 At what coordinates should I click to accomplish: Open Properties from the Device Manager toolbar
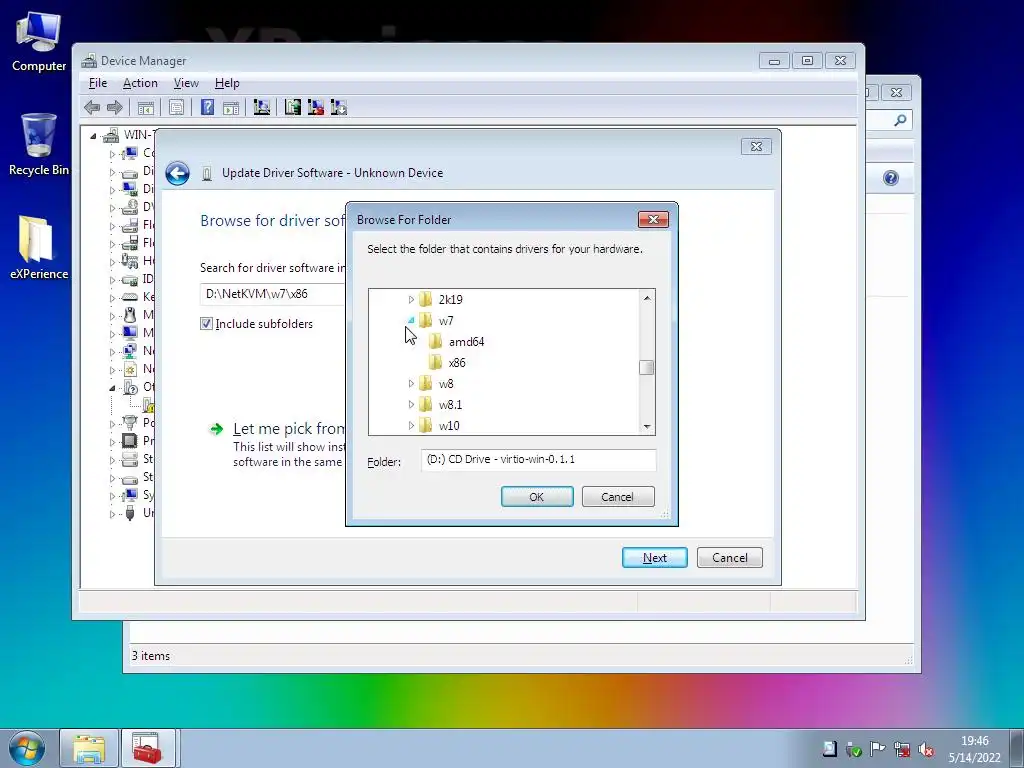(x=176, y=108)
